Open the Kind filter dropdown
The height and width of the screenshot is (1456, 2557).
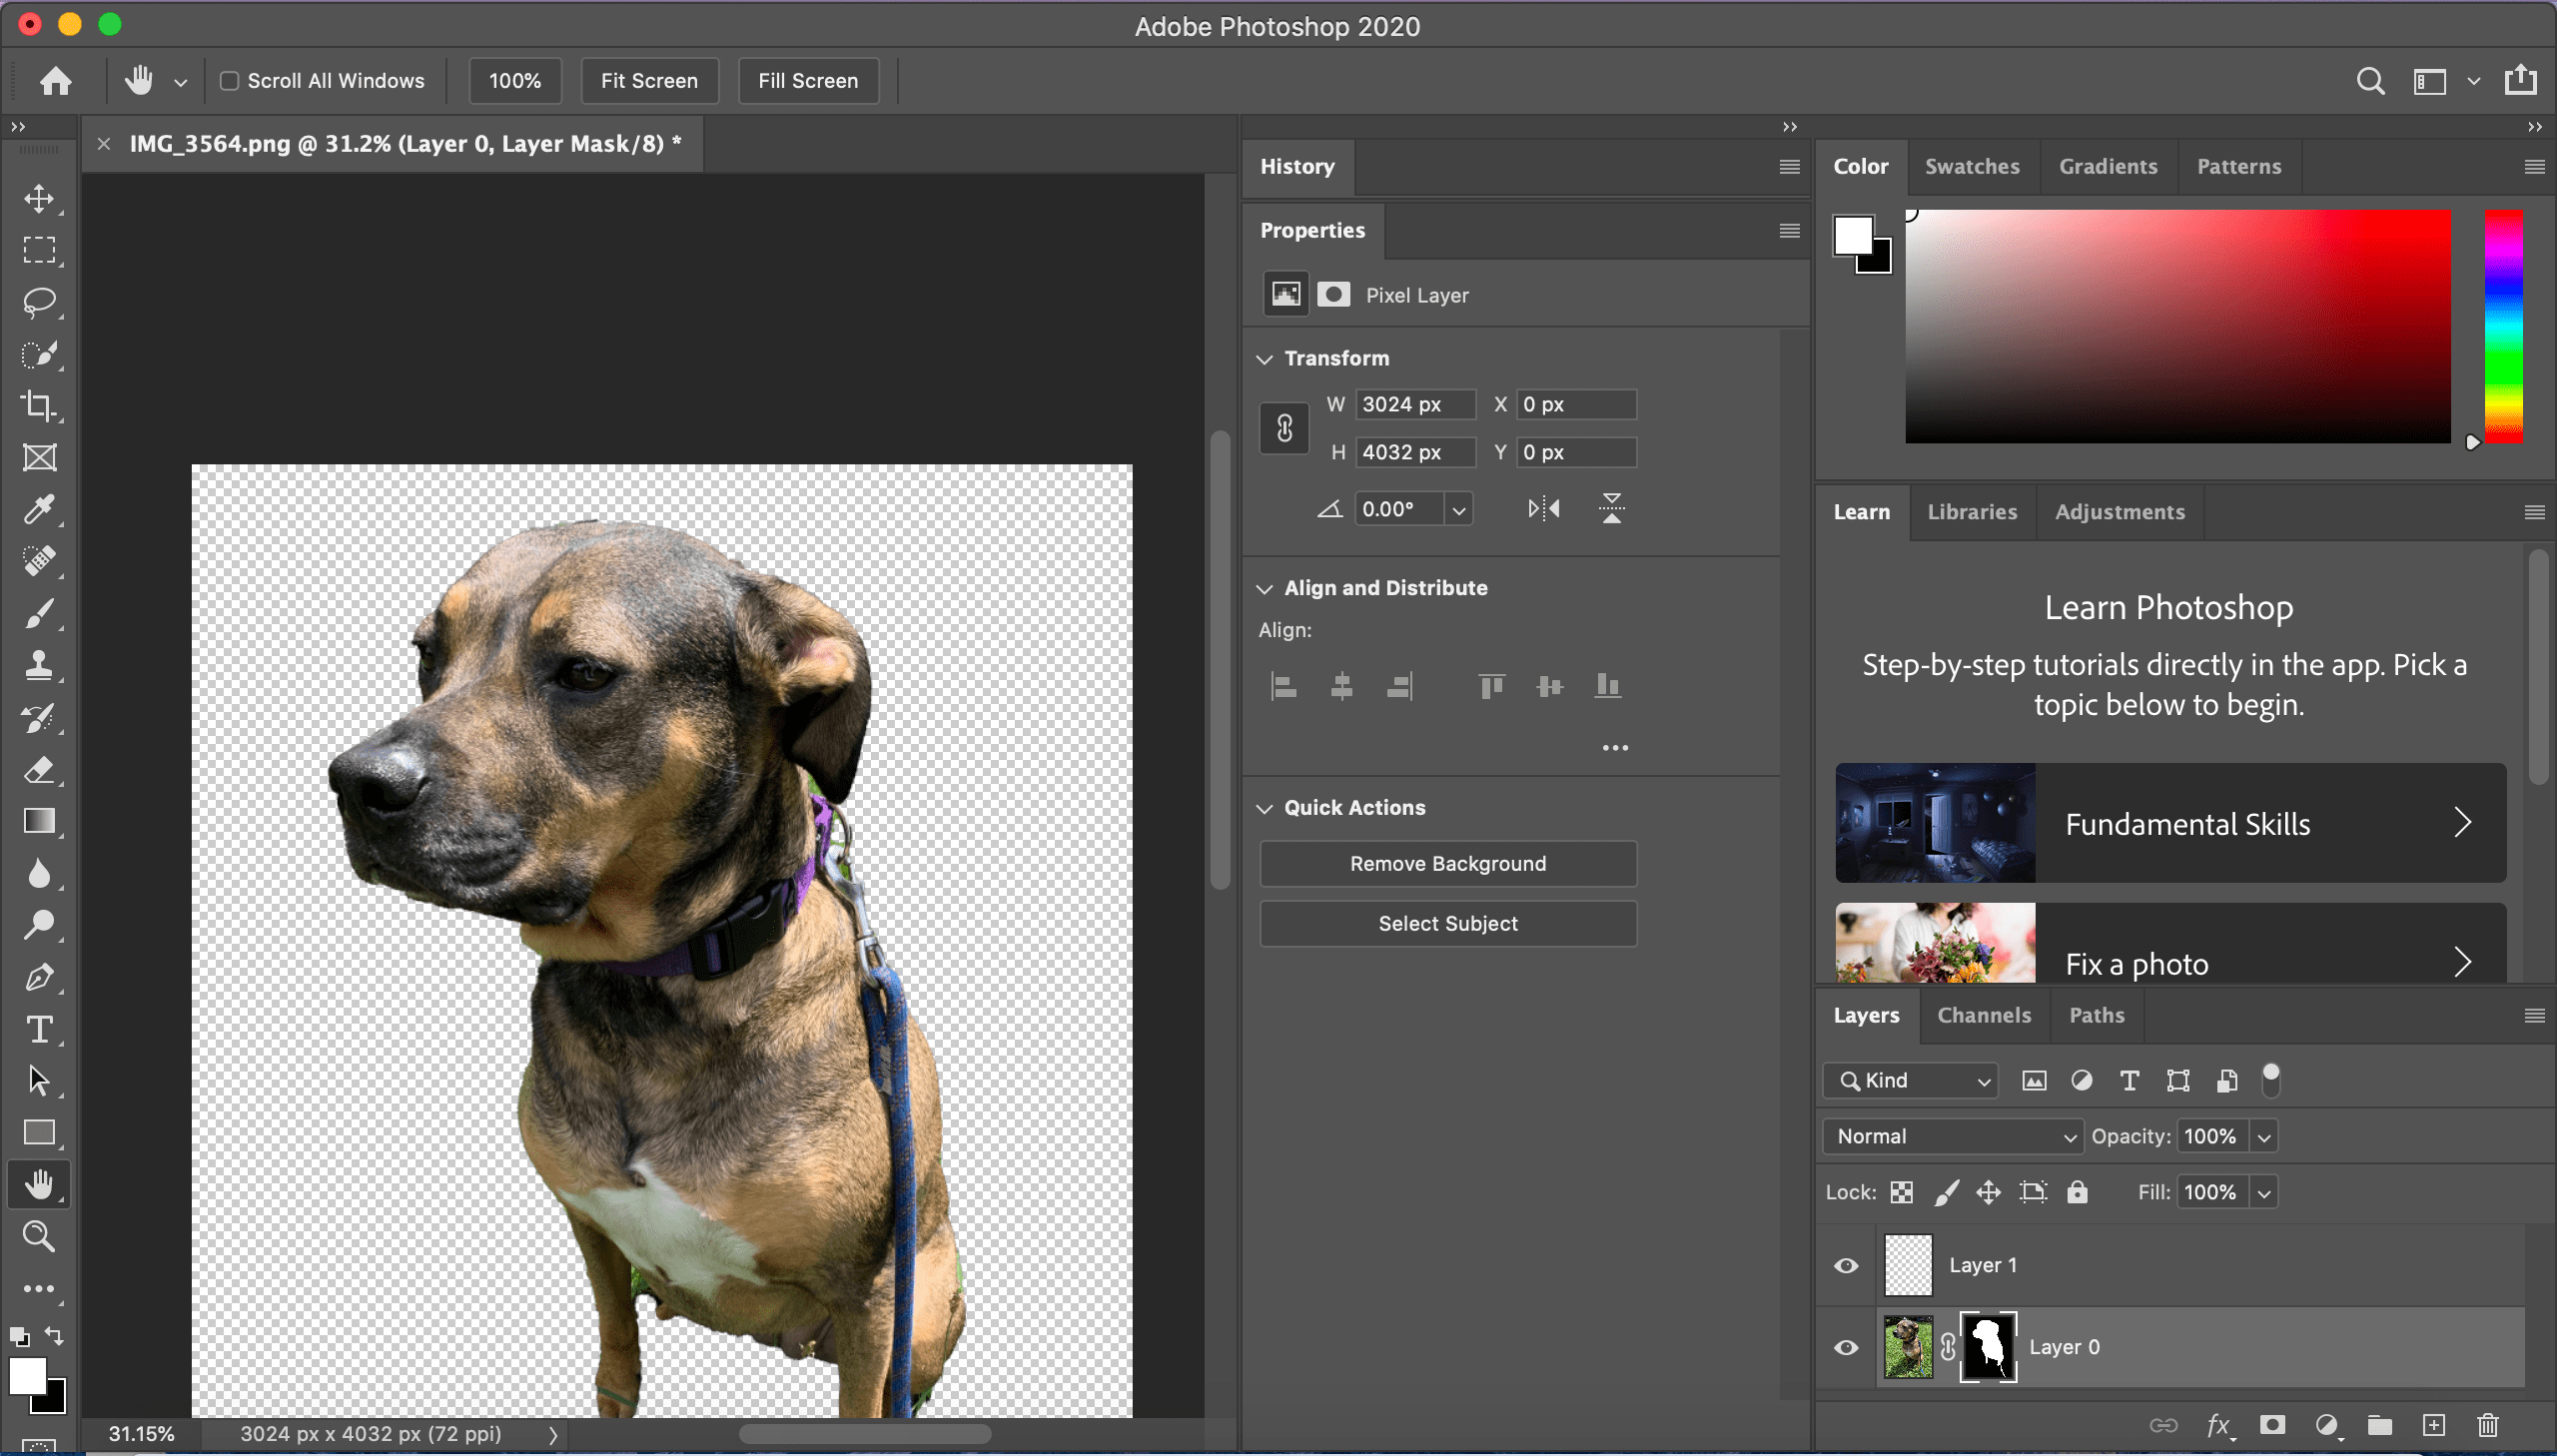tap(1911, 1080)
